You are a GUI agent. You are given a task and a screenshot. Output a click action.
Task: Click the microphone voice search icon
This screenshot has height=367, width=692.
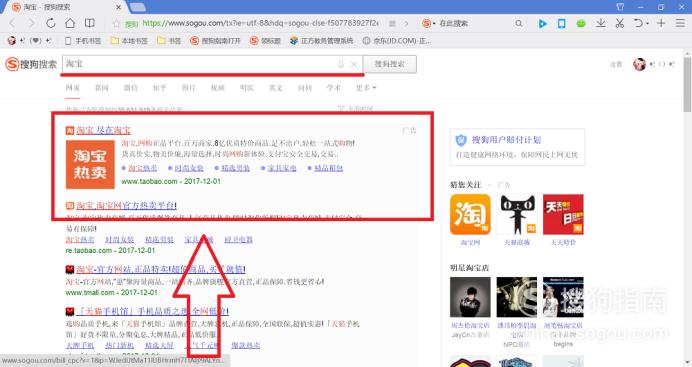tap(341, 64)
